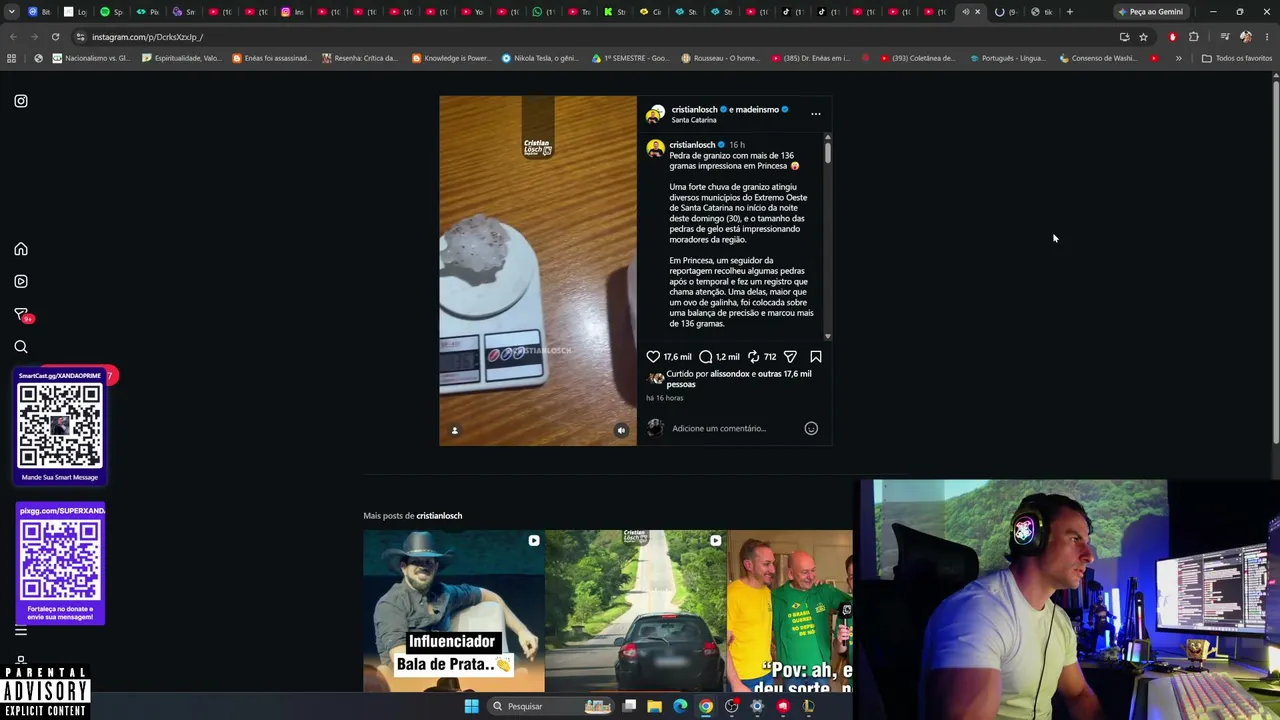Screen dimensions: 1280x720
Task: Open the madeinsmo collaborator profile
Action: point(757,109)
